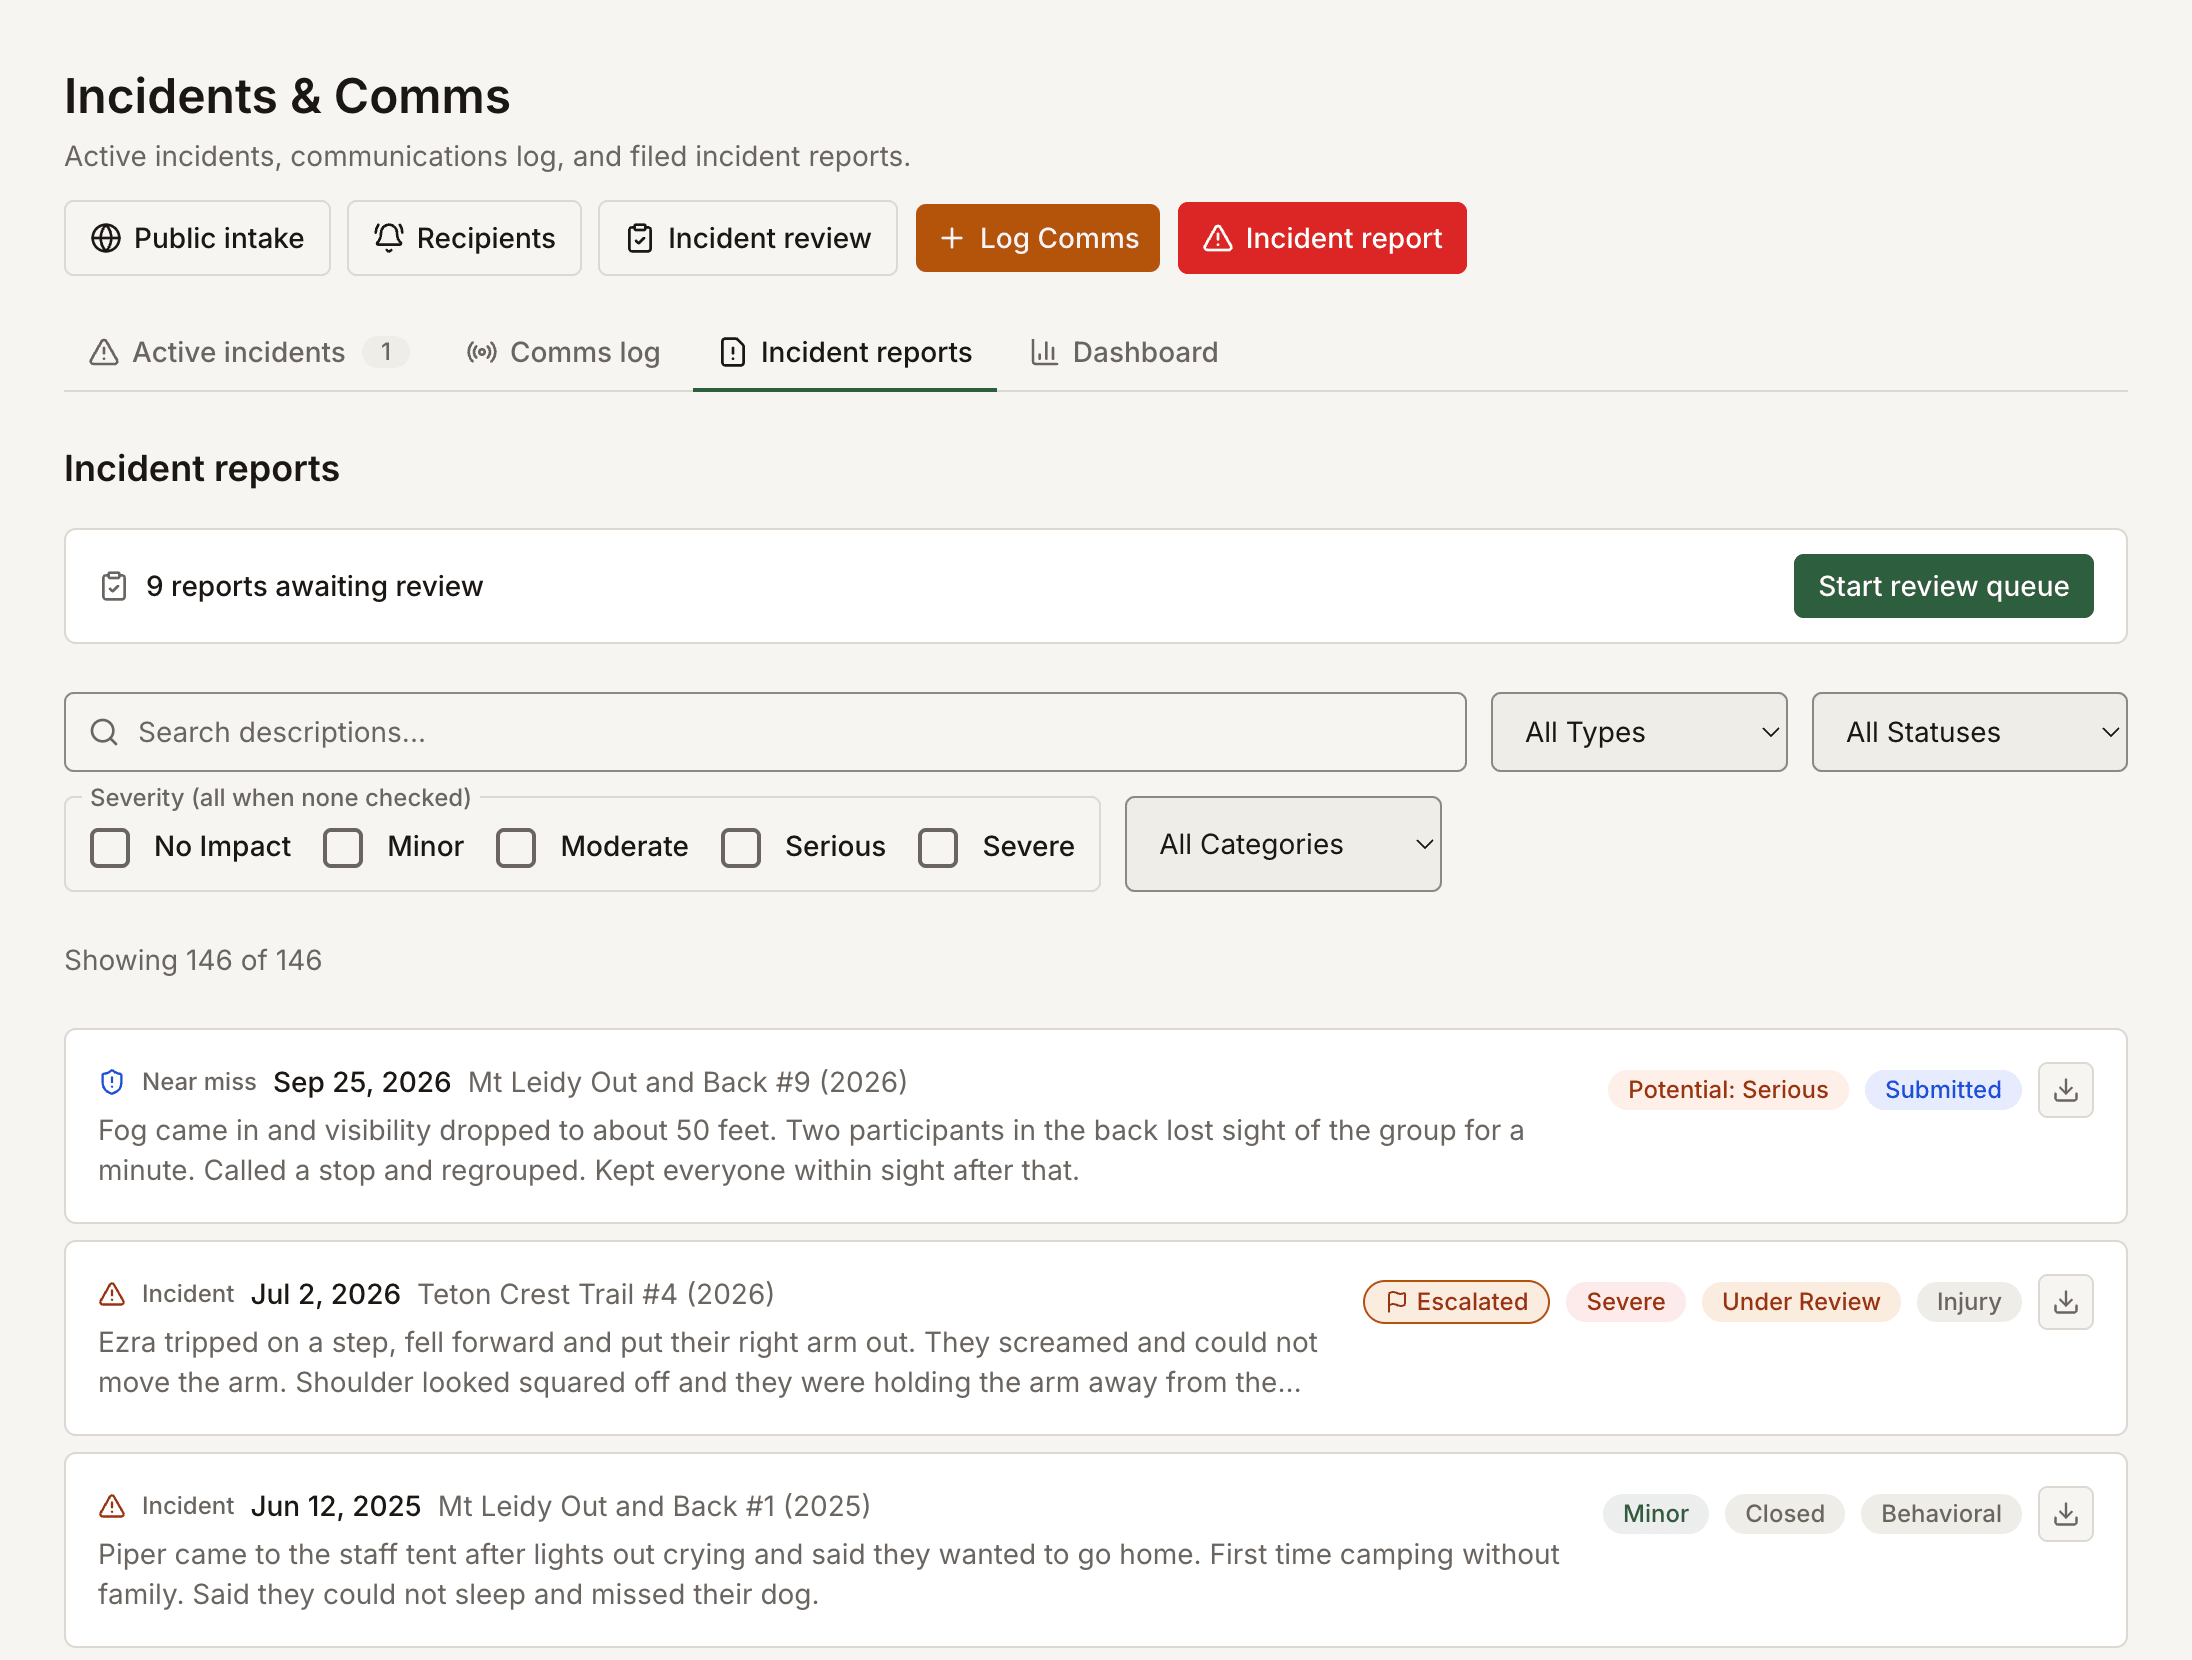
Task: Click the orange Log Comms button
Action: point(1038,238)
